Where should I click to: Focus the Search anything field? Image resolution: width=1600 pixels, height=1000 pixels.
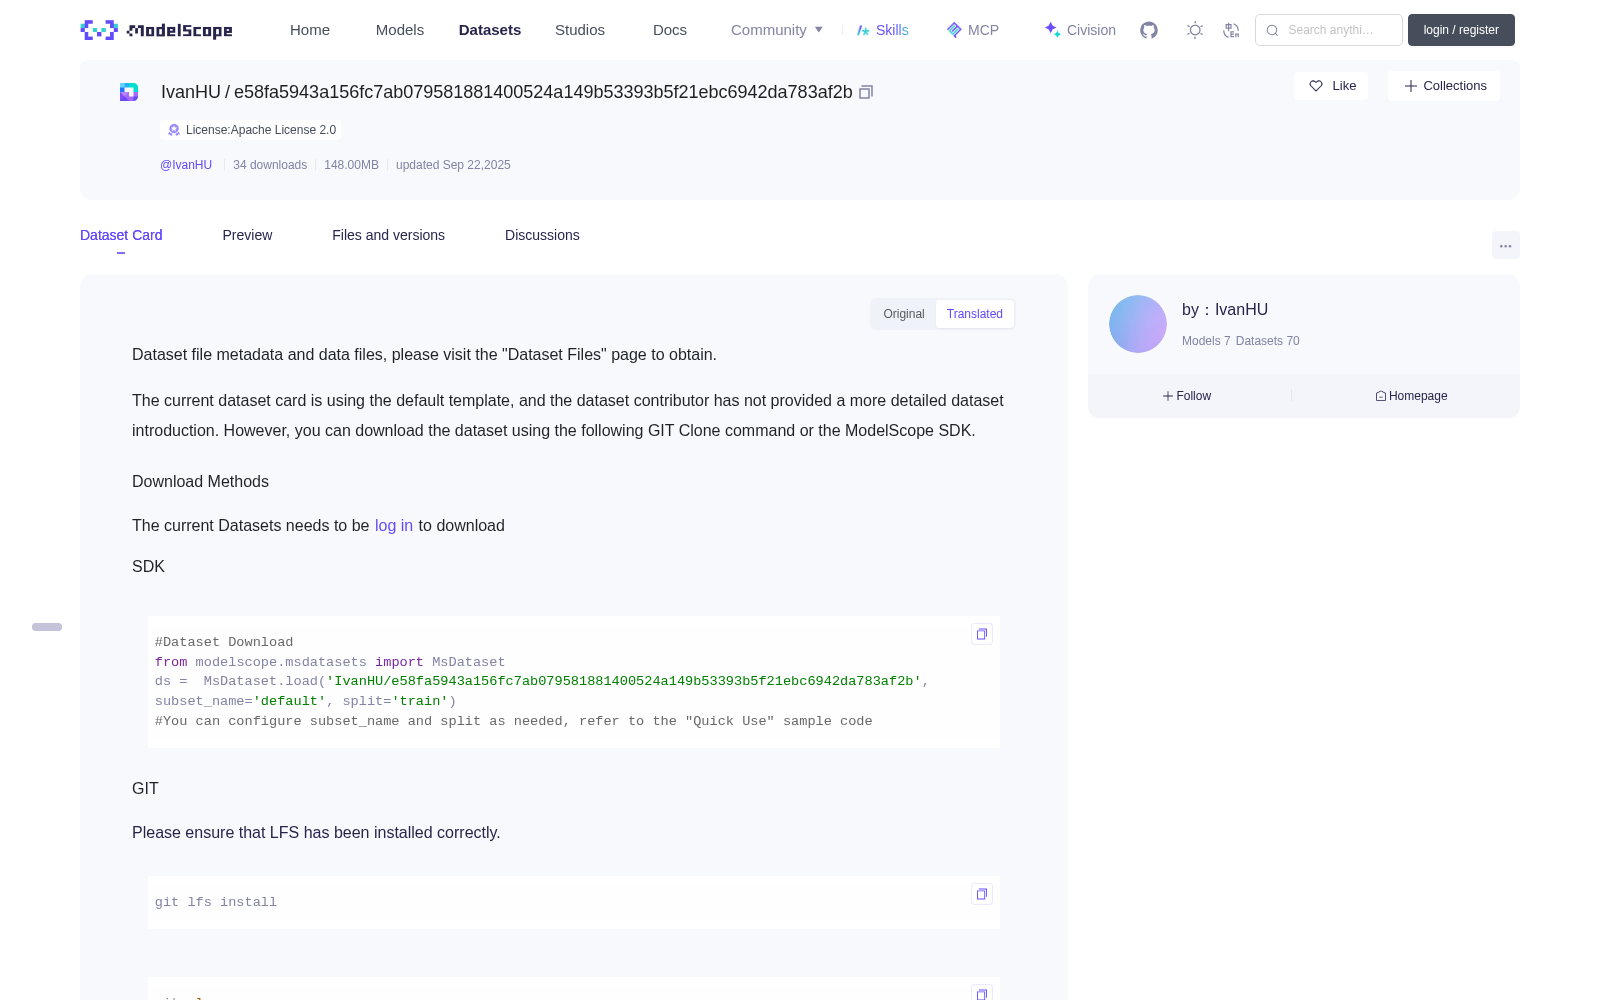pyautogui.click(x=1329, y=30)
